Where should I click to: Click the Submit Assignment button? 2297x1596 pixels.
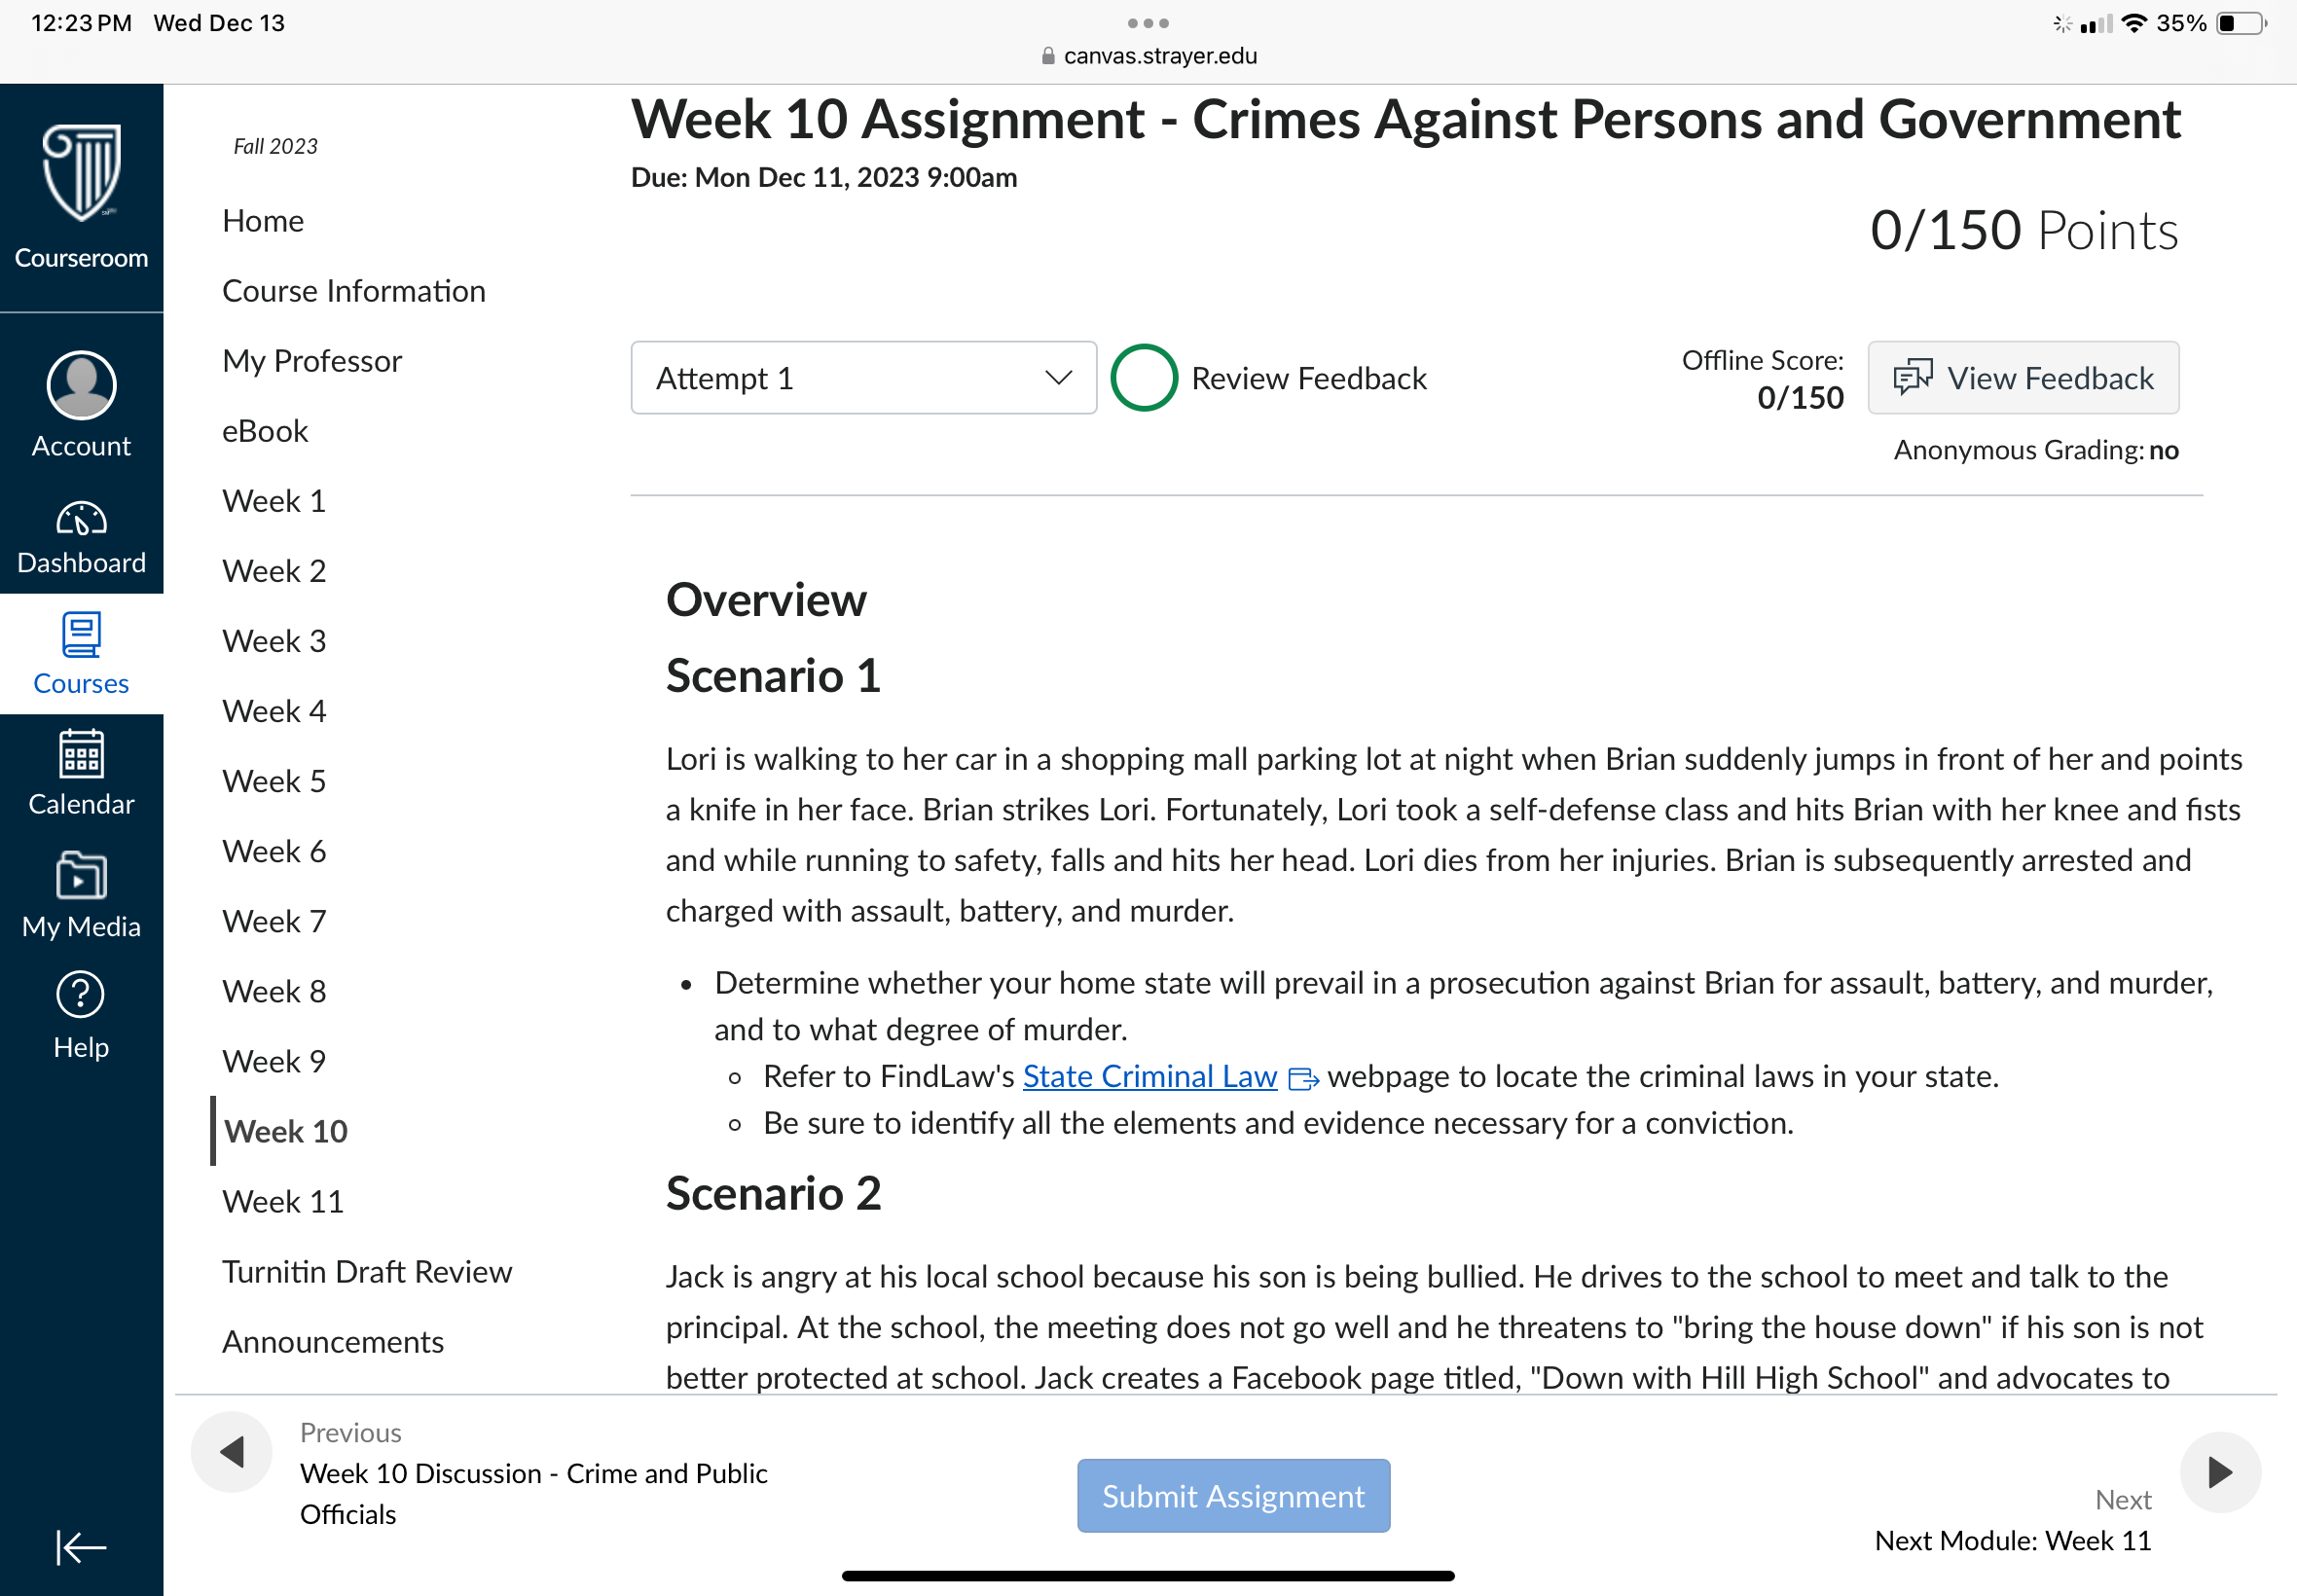1233,1496
